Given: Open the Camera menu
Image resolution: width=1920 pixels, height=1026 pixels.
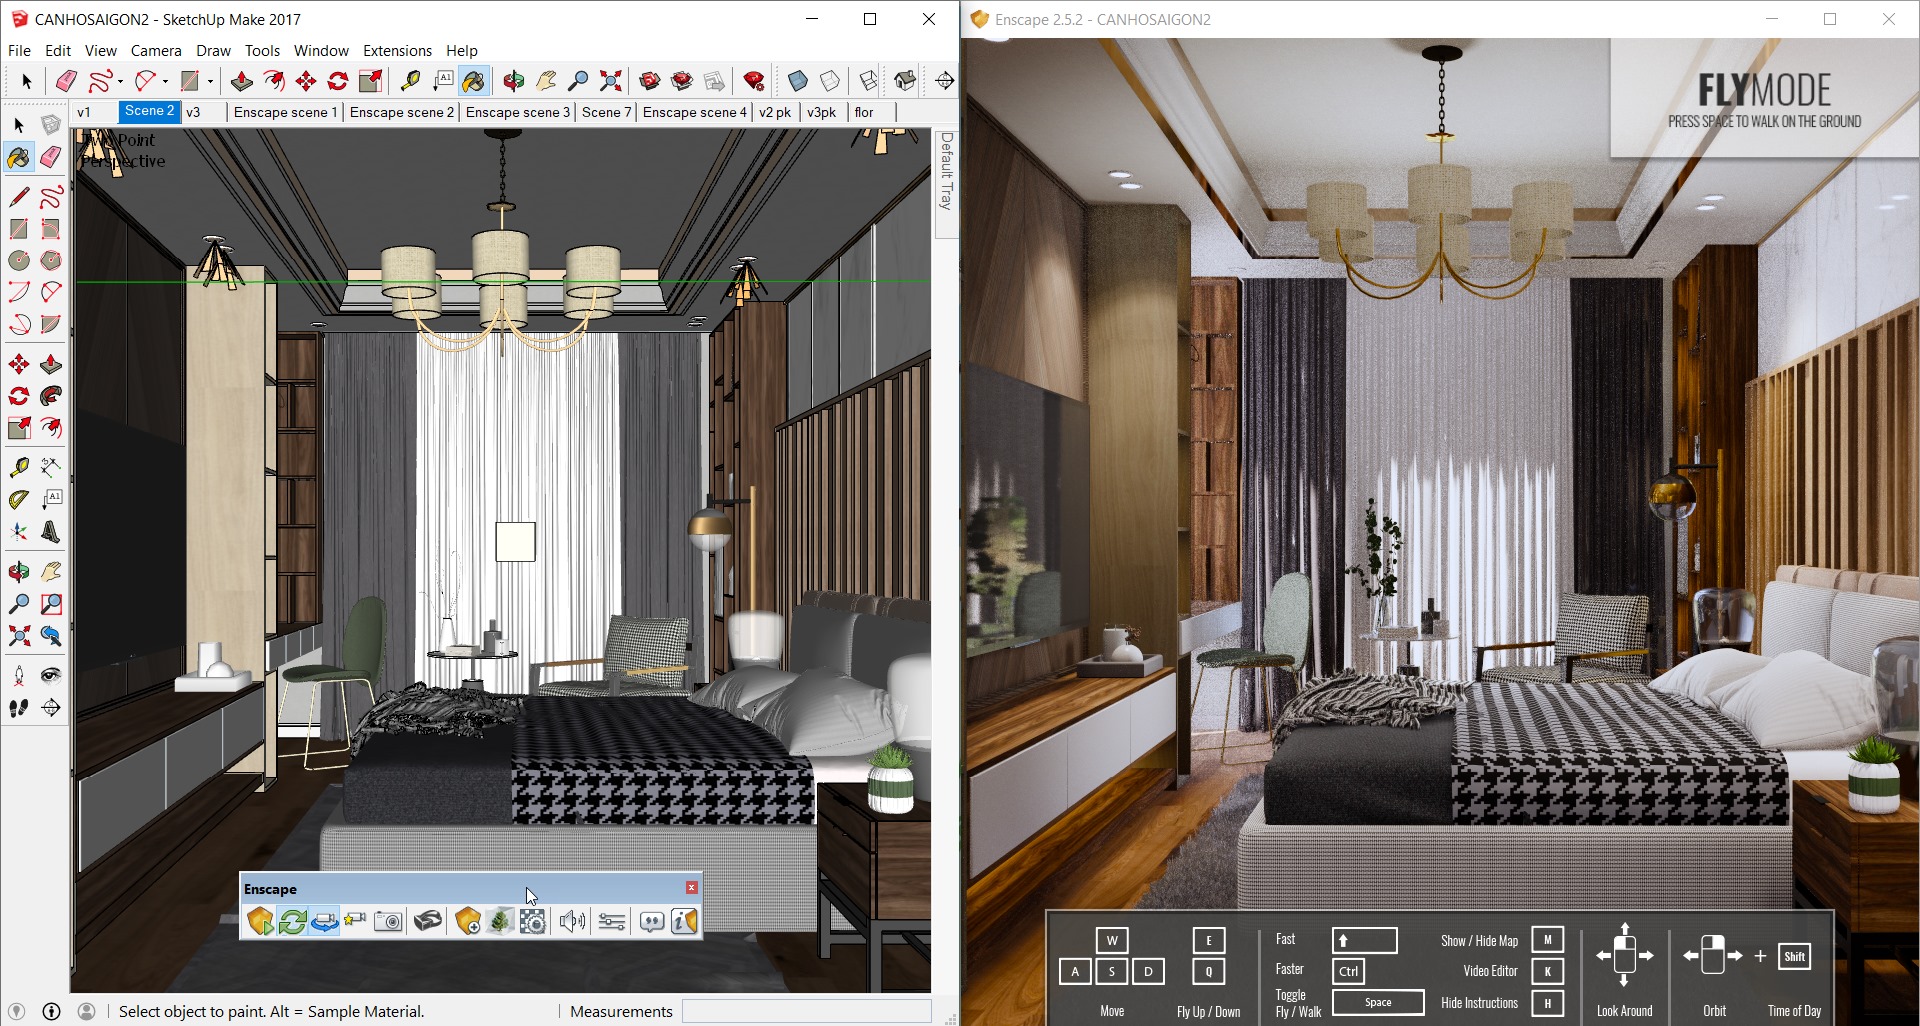Looking at the screenshot, I should pyautogui.click(x=156, y=50).
